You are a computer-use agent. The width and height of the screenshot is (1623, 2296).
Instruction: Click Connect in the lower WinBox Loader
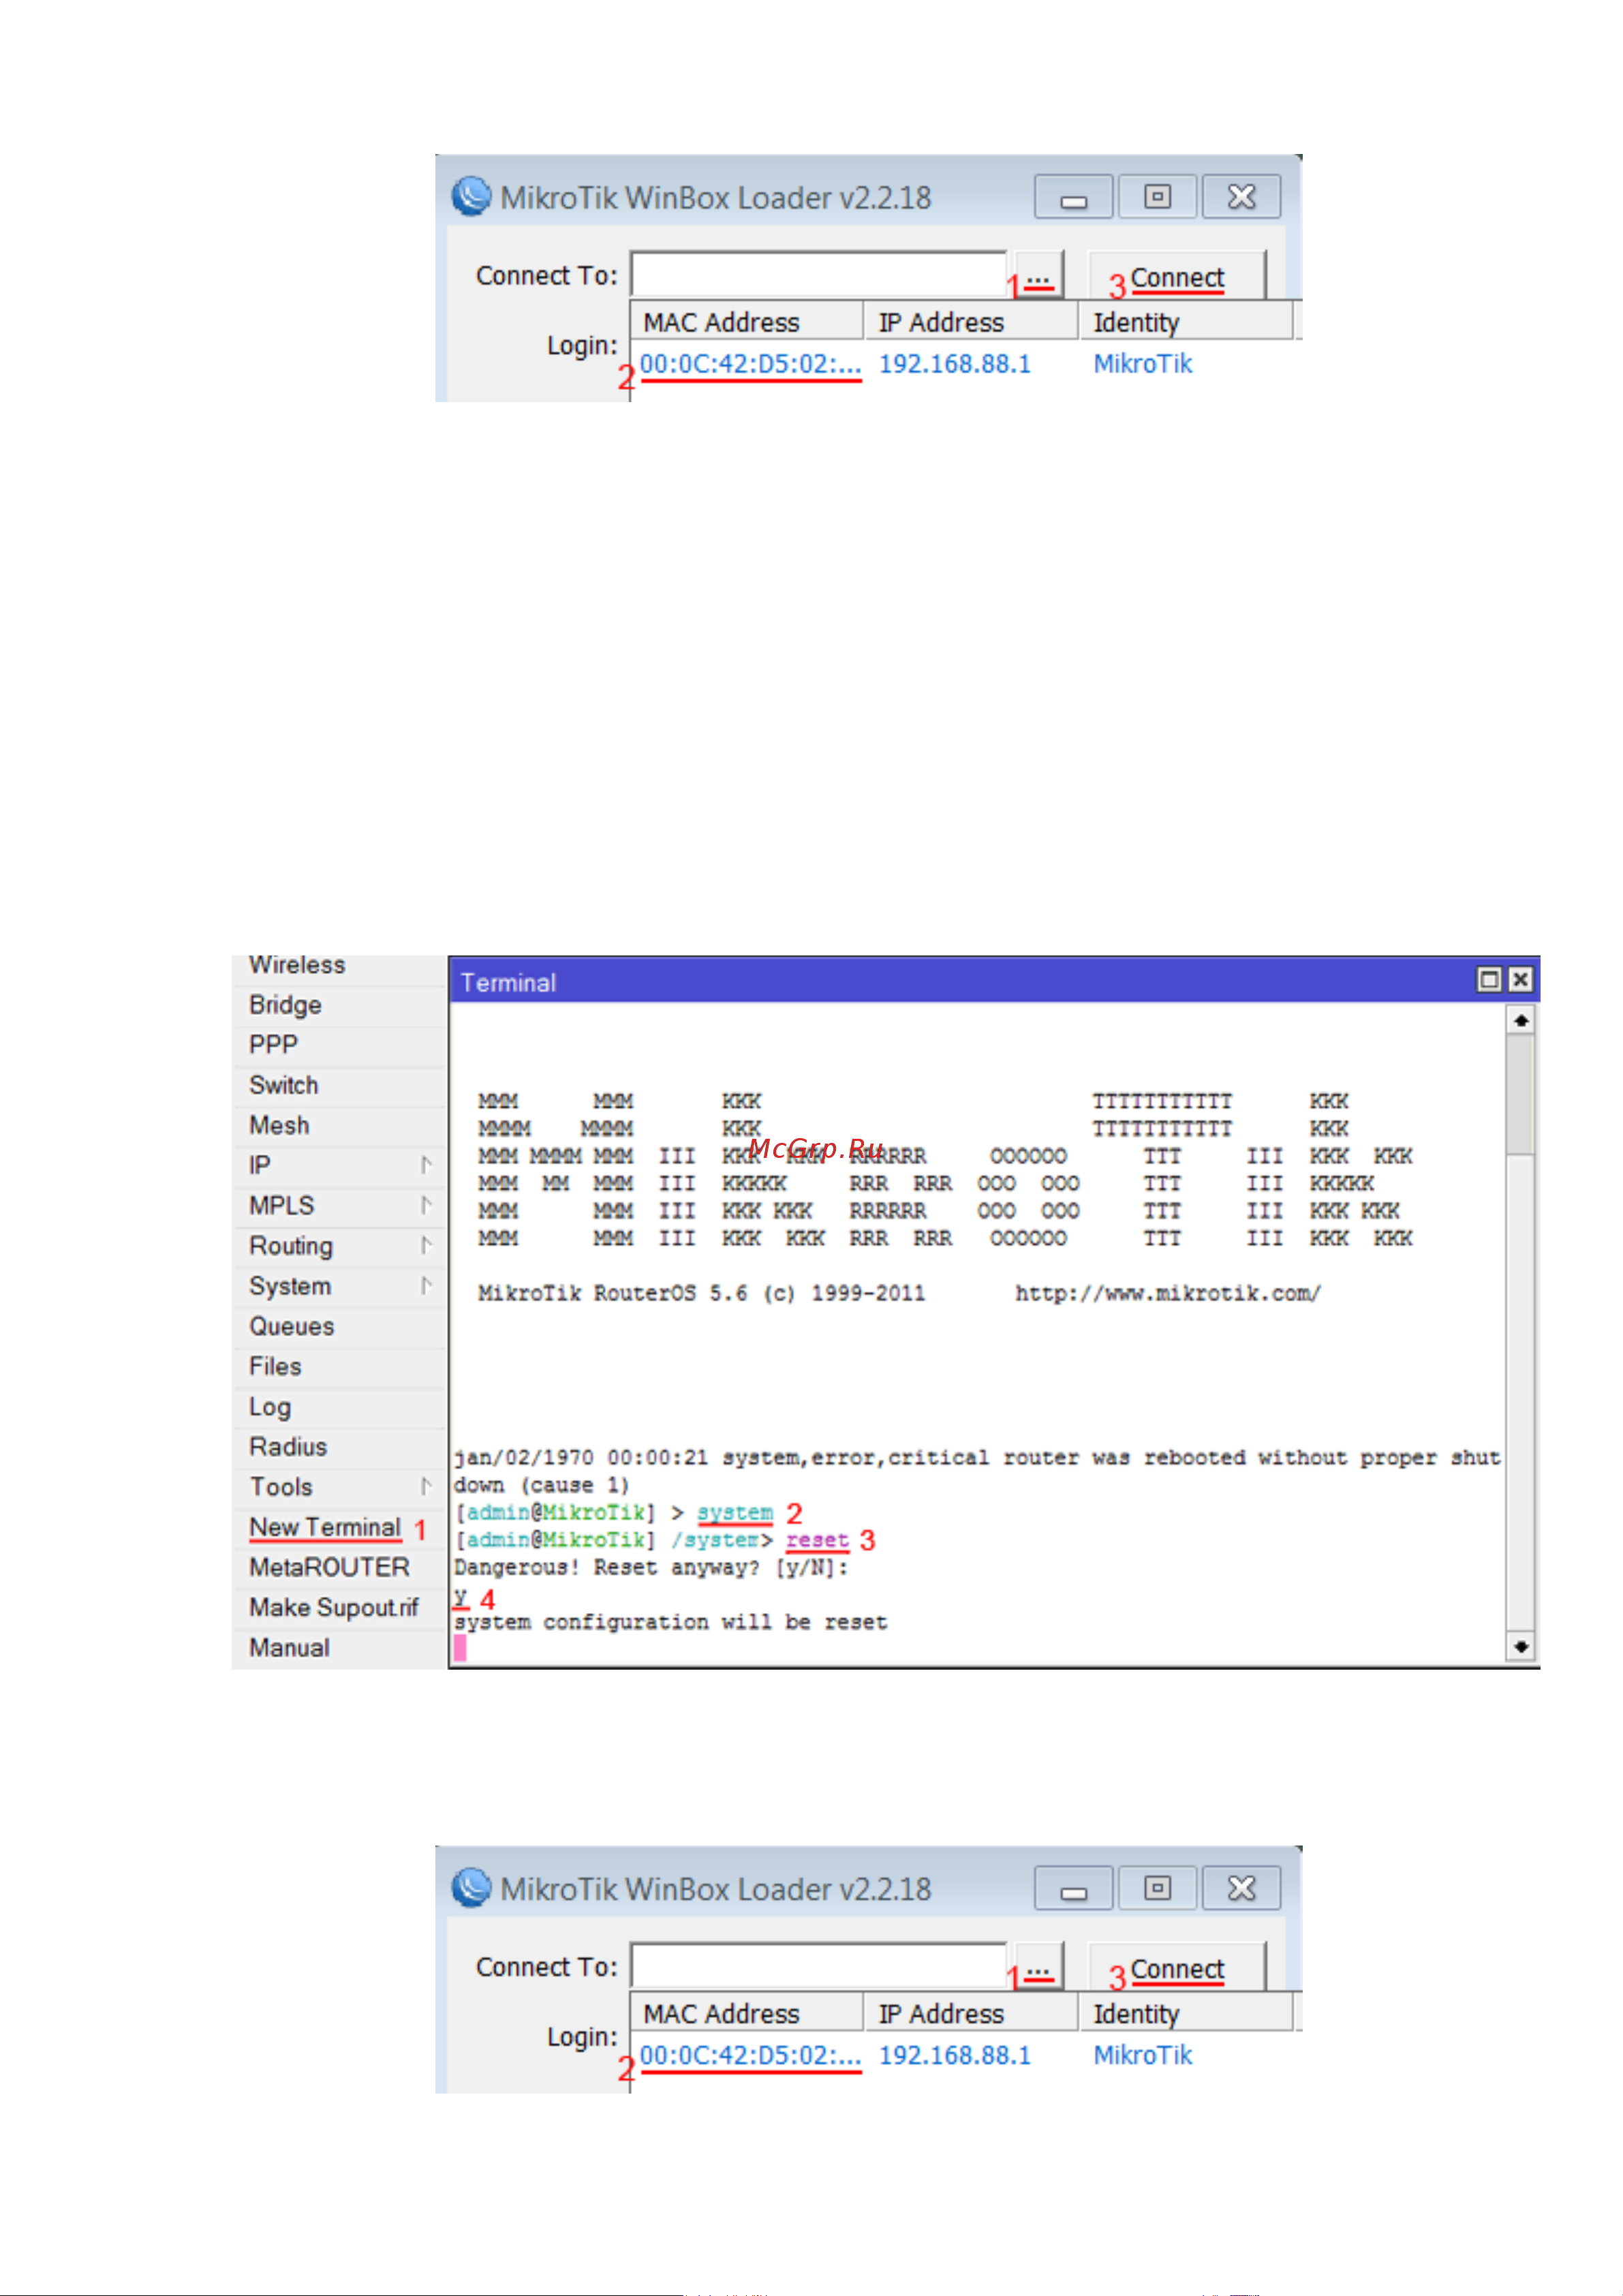[x=1177, y=1968]
